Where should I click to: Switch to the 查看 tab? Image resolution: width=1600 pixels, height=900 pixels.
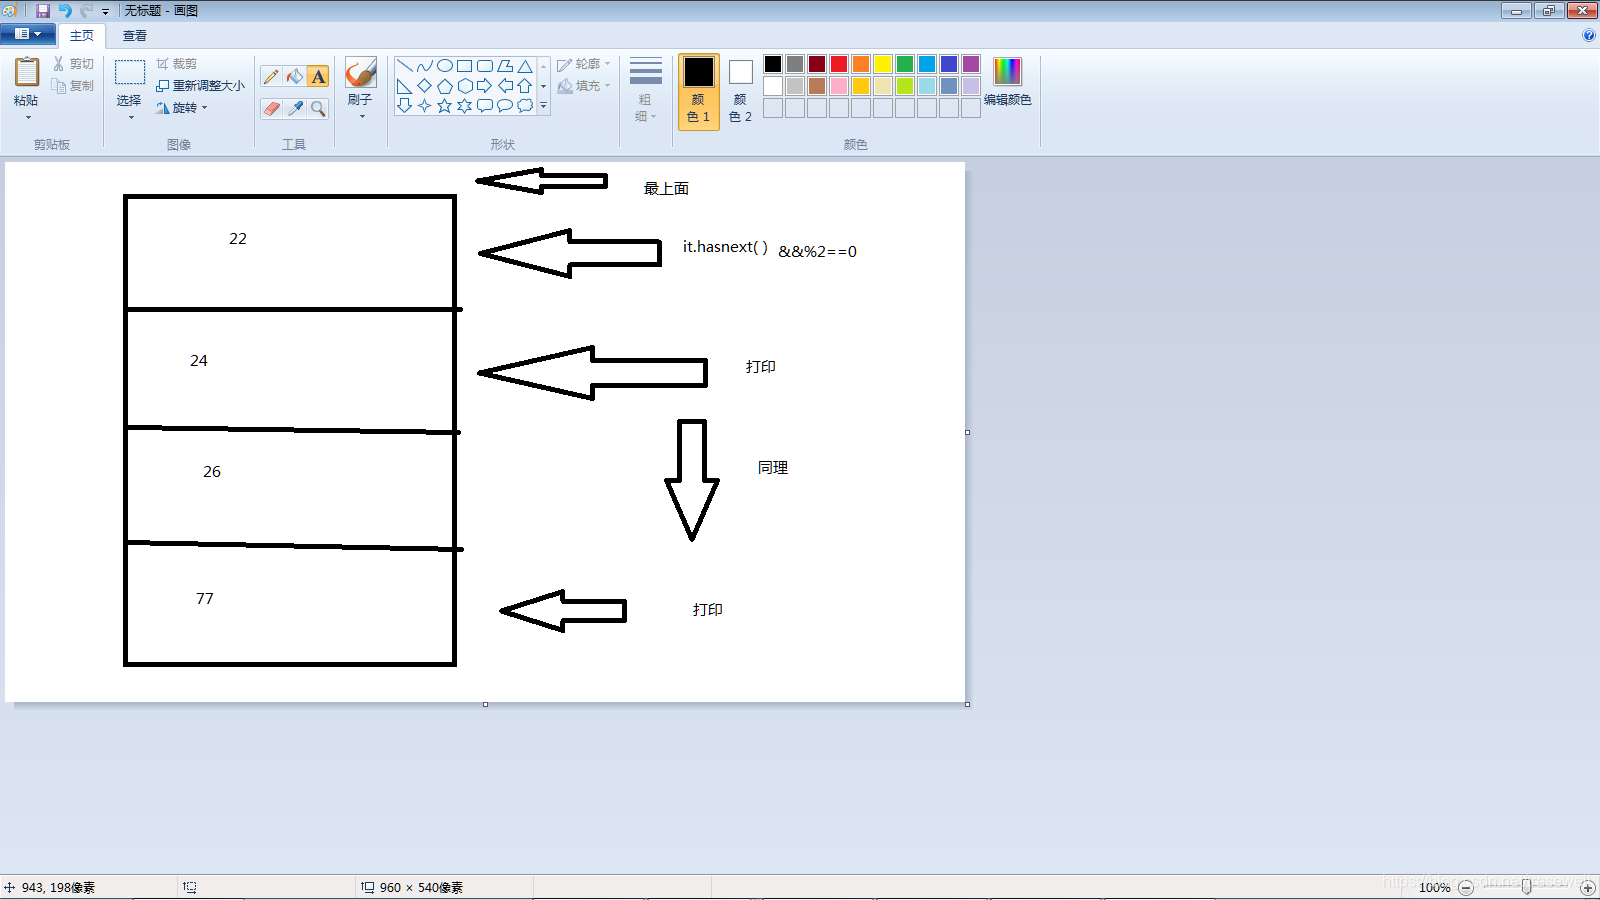[134, 35]
